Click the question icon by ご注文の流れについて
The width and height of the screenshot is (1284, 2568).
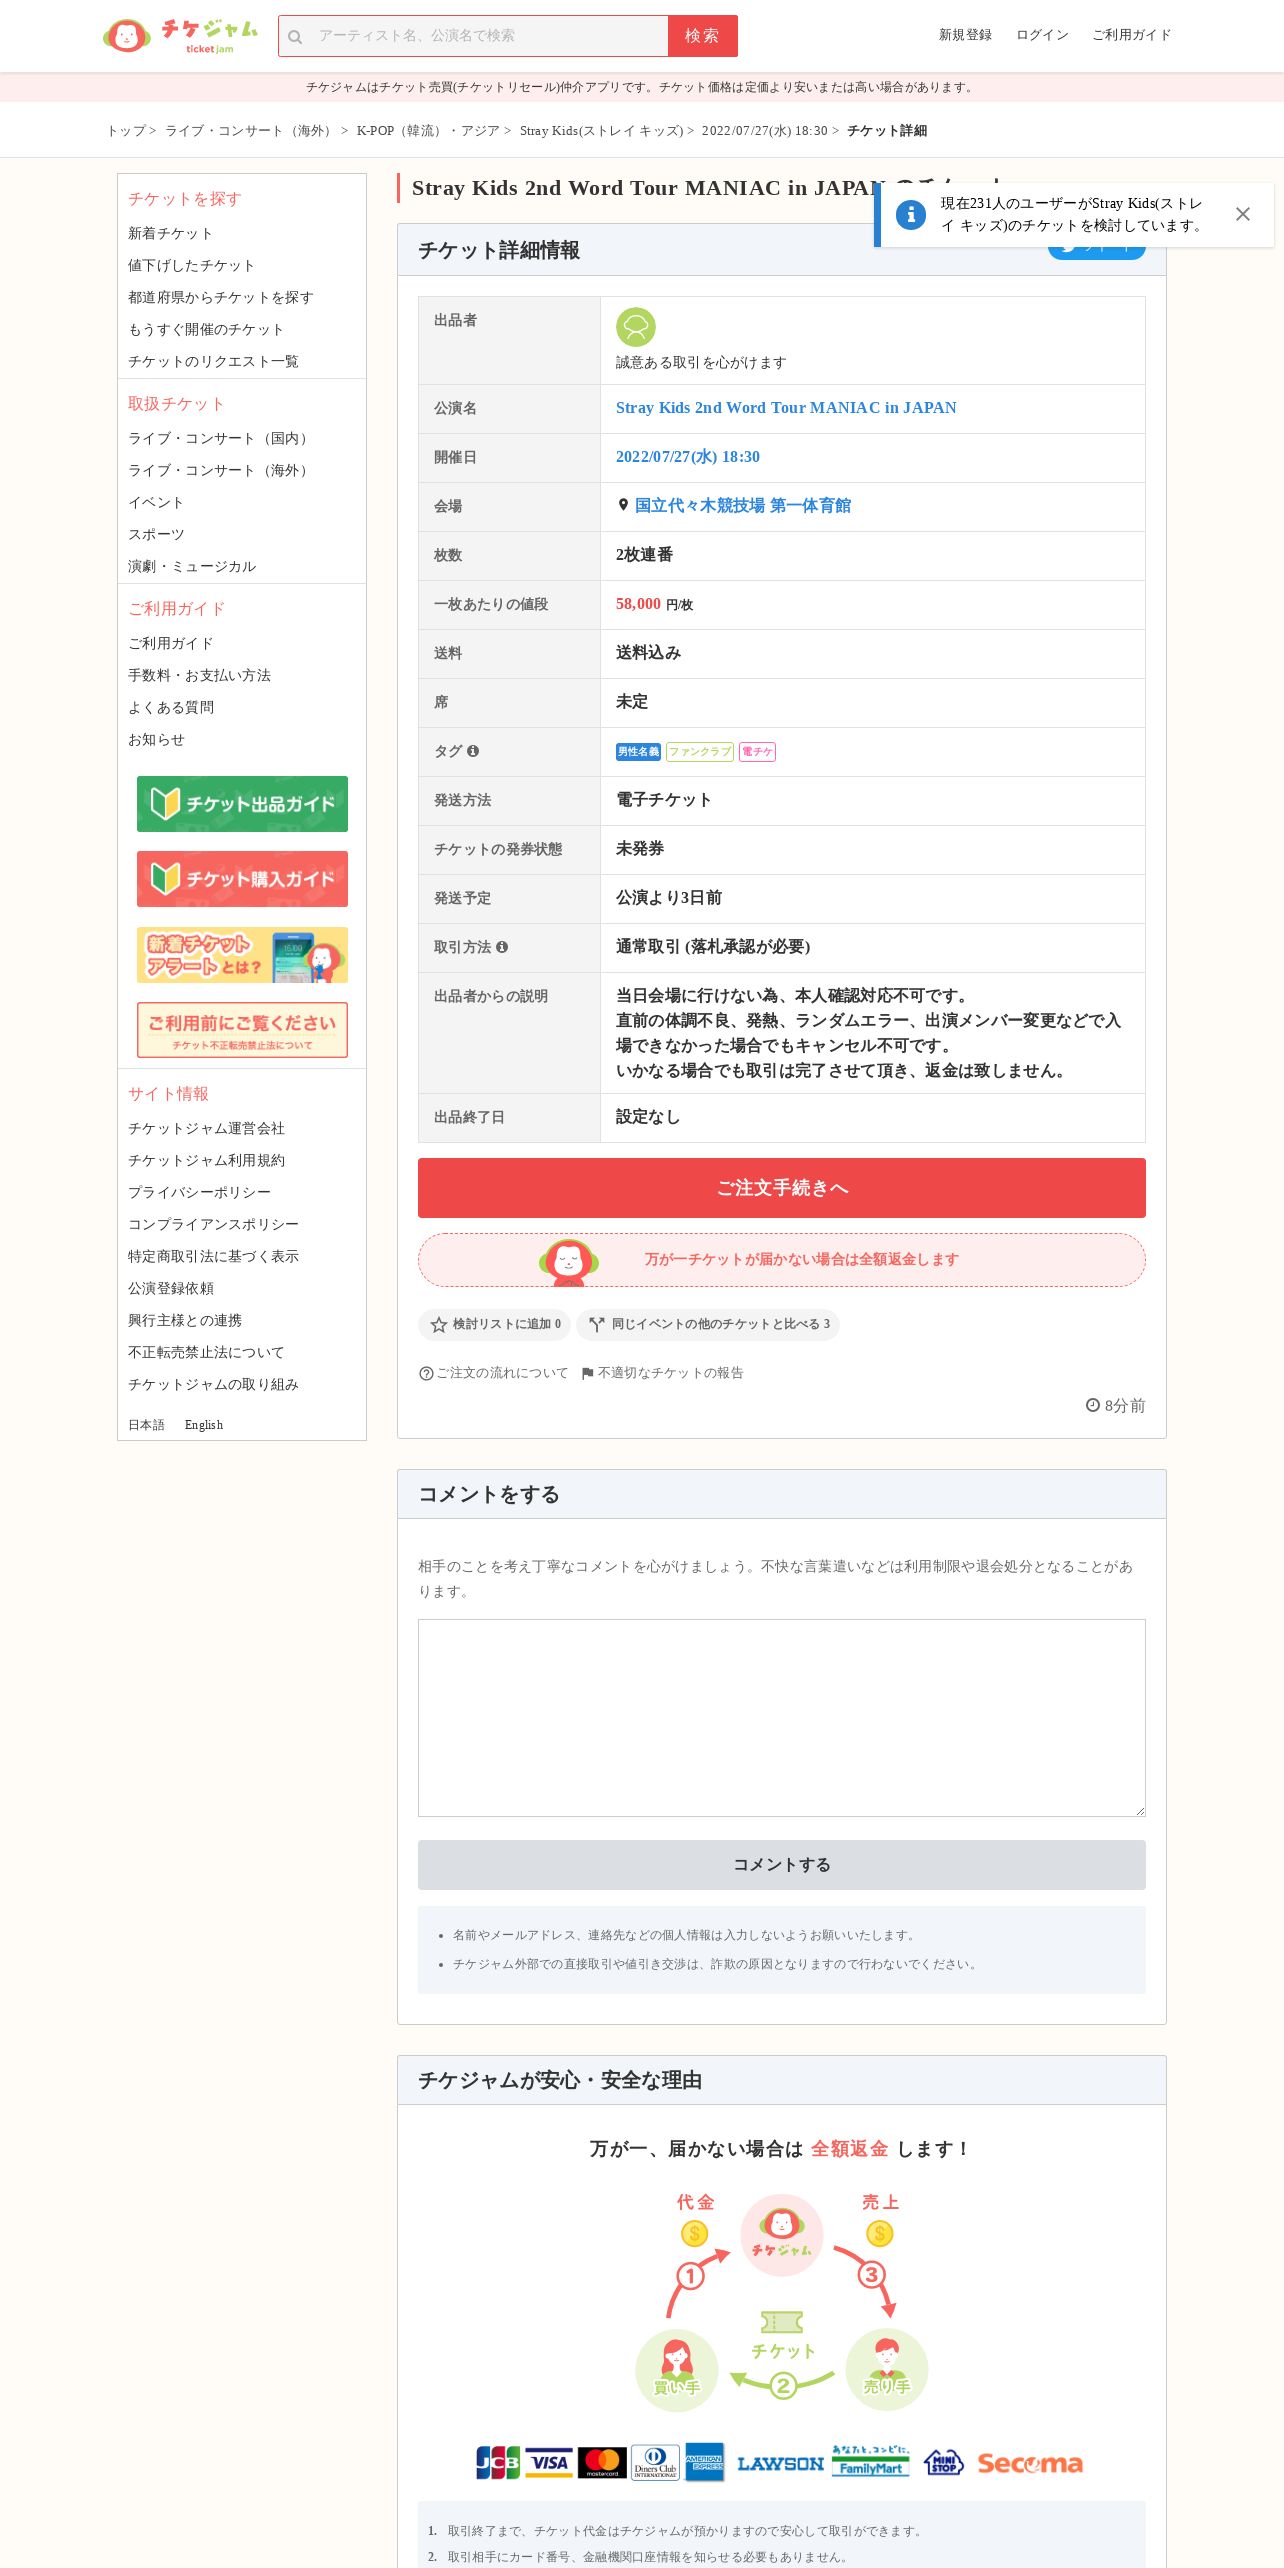(x=426, y=1373)
